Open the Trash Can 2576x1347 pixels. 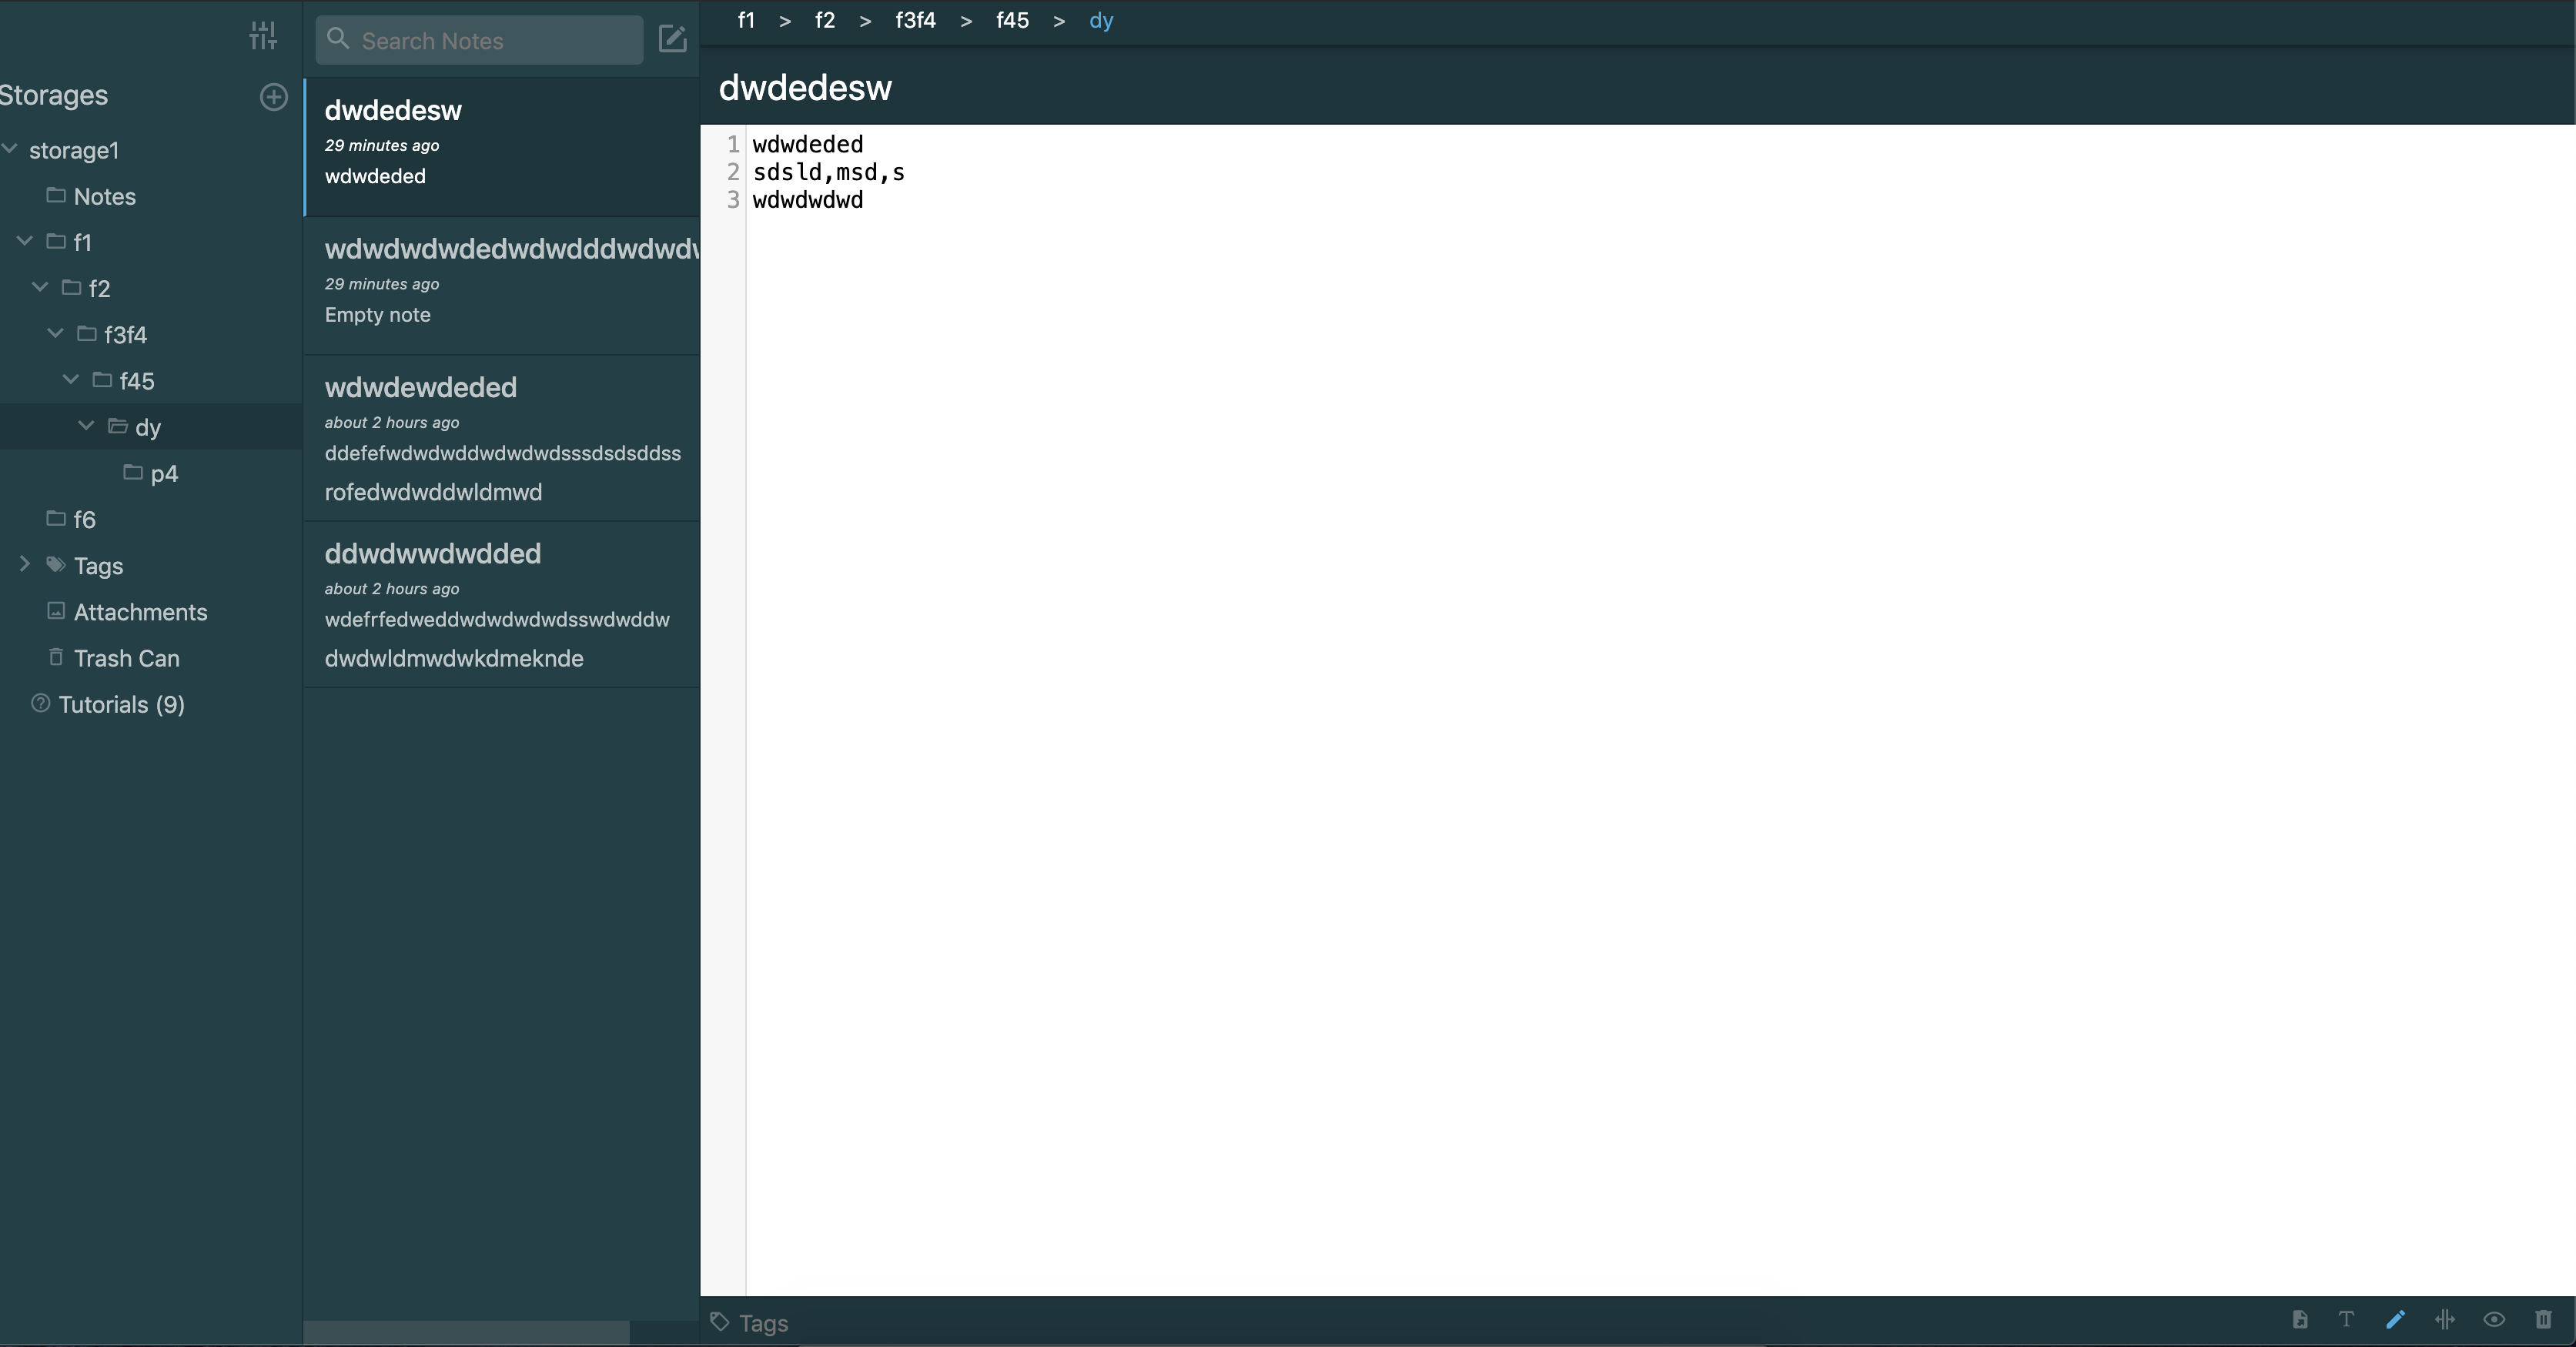point(128,658)
